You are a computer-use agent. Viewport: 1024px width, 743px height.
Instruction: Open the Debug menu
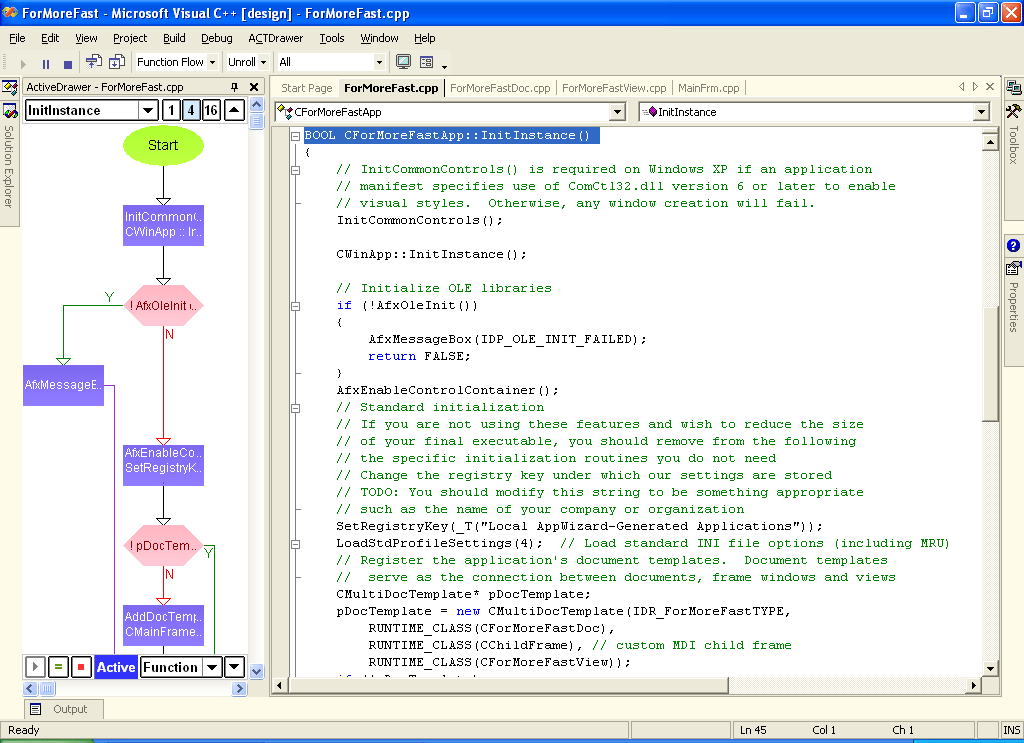point(217,38)
